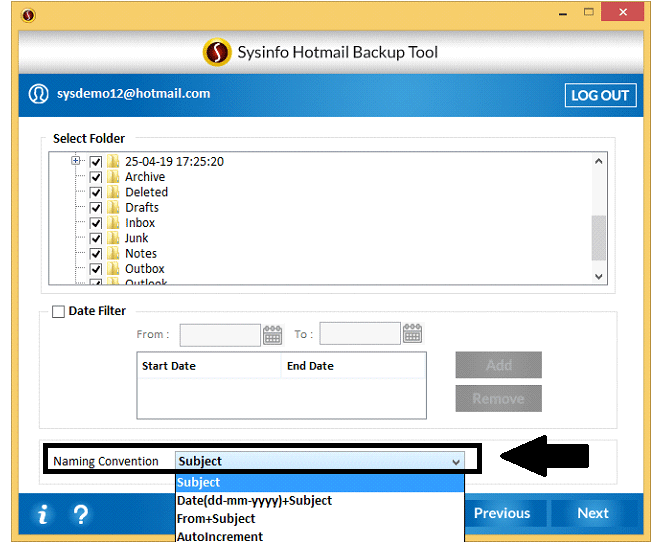Screen dimensions: 663x545
Task: Enable the Date Filter checkbox
Action: 58,312
